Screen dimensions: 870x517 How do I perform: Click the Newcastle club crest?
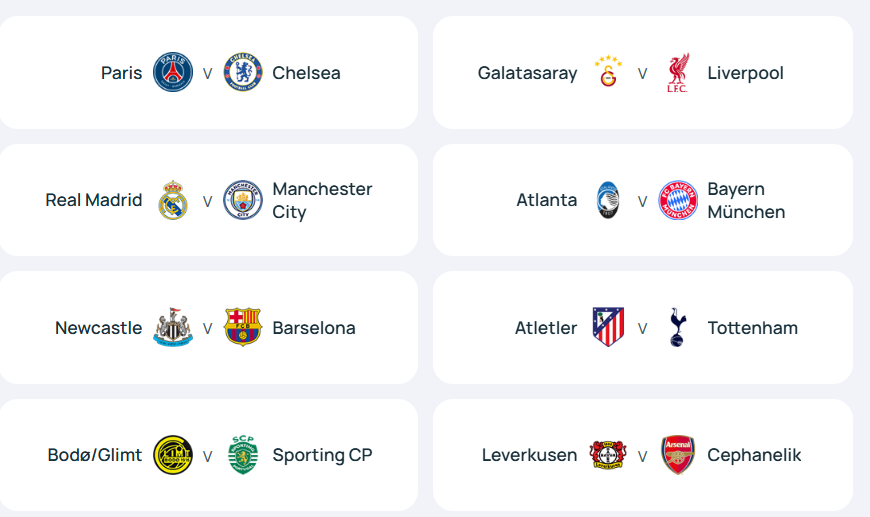(x=173, y=328)
